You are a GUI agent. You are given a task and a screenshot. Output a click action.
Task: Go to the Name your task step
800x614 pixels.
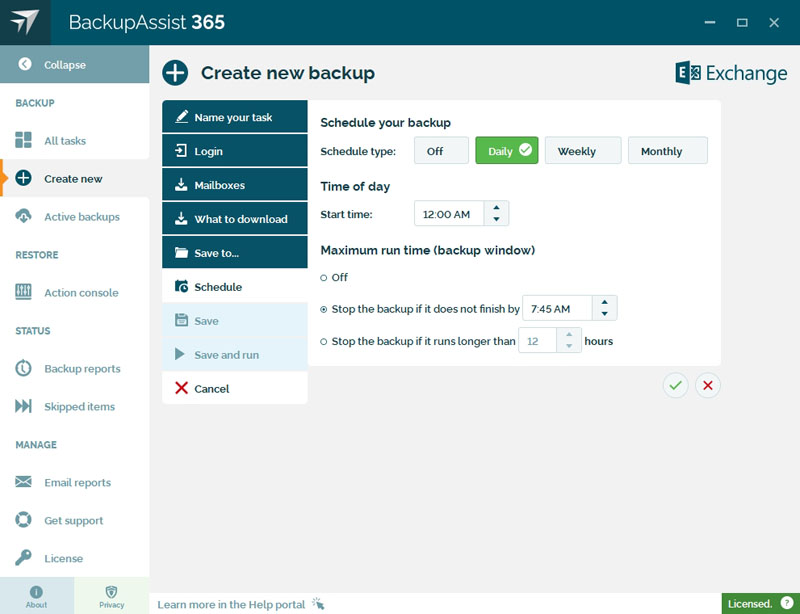(x=235, y=116)
